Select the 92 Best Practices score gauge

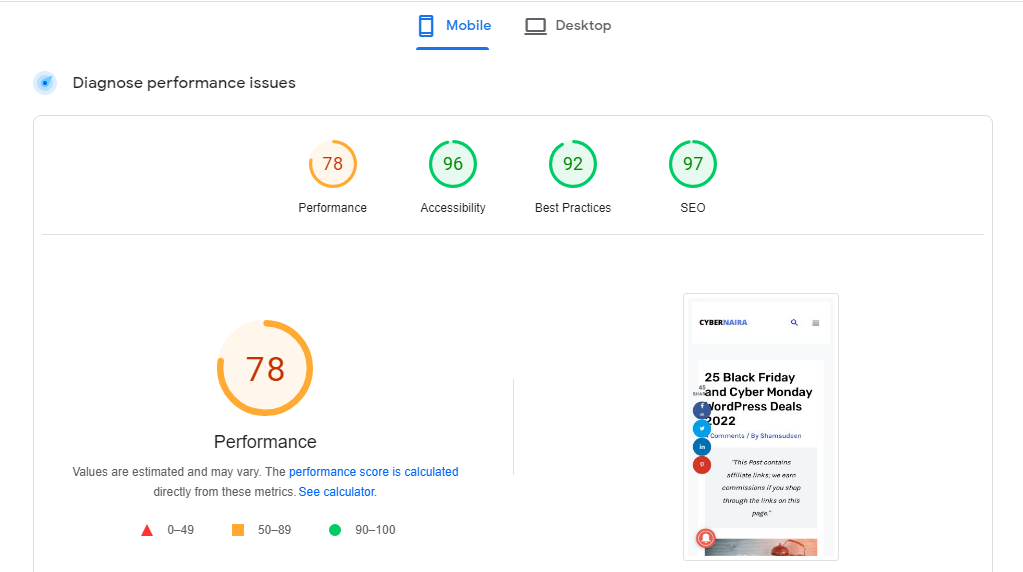(x=573, y=164)
